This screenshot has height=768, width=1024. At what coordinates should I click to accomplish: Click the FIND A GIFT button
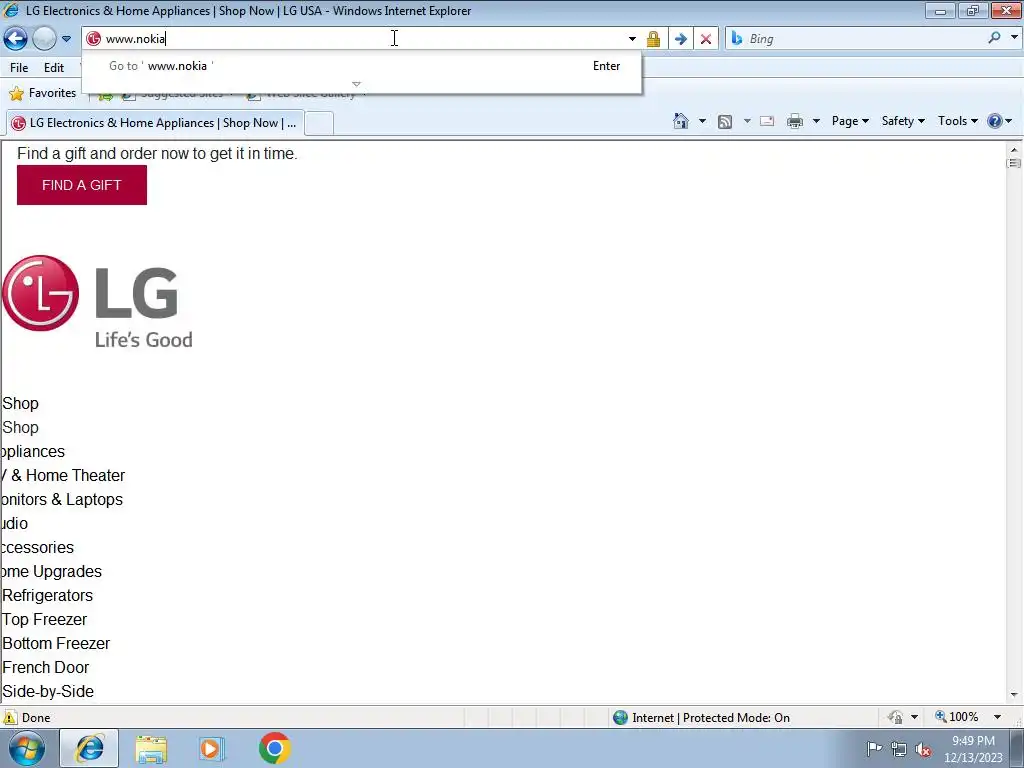point(82,185)
